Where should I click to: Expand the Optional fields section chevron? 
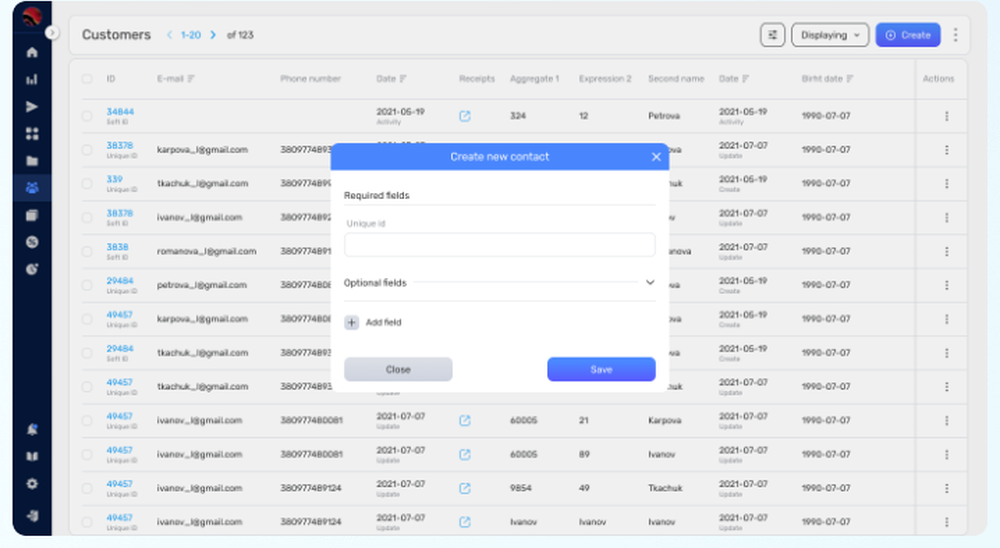pyautogui.click(x=650, y=282)
